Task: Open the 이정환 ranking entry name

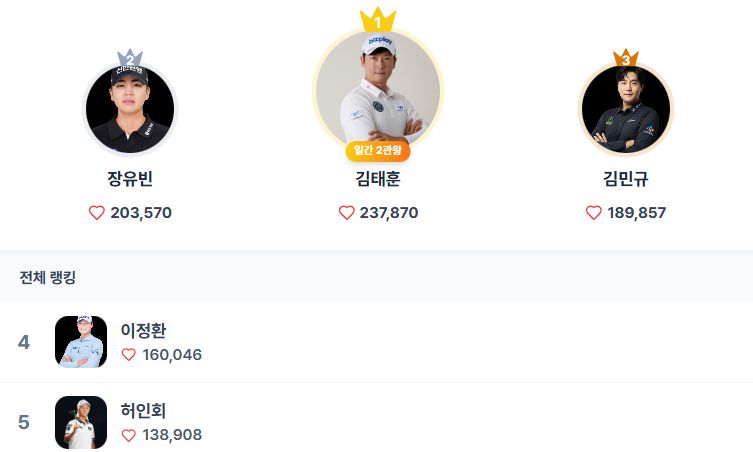Action: 143,331
